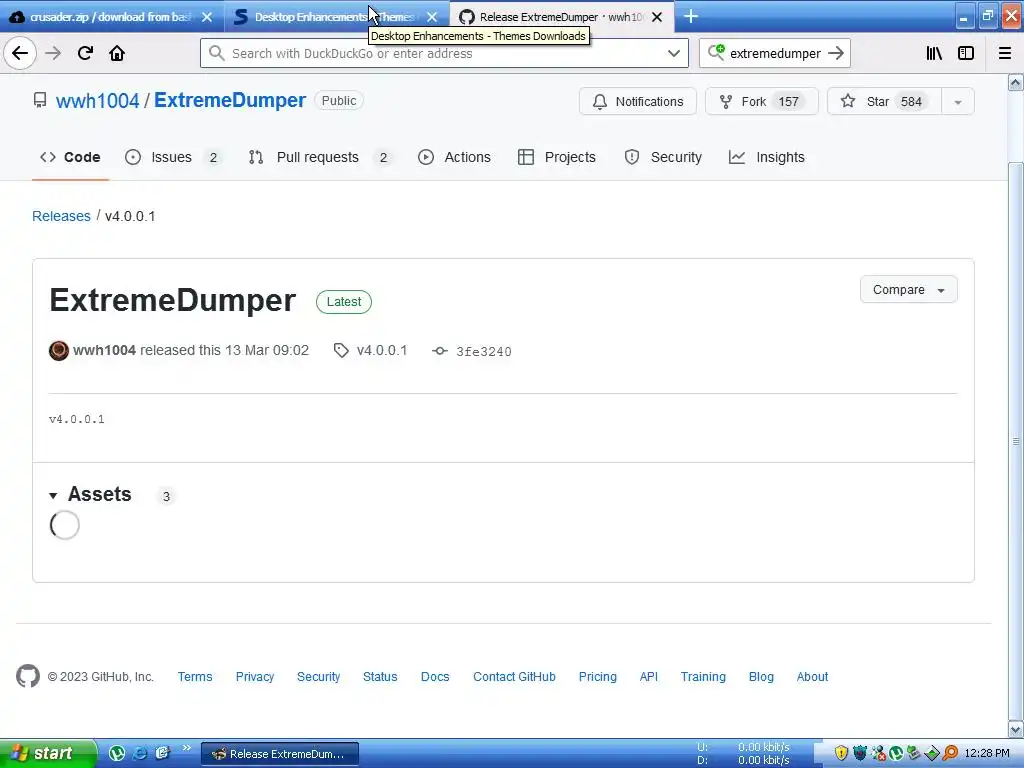Open the search engine magnifier icon
The height and width of the screenshot is (768, 1024).
(x=716, y=52)
